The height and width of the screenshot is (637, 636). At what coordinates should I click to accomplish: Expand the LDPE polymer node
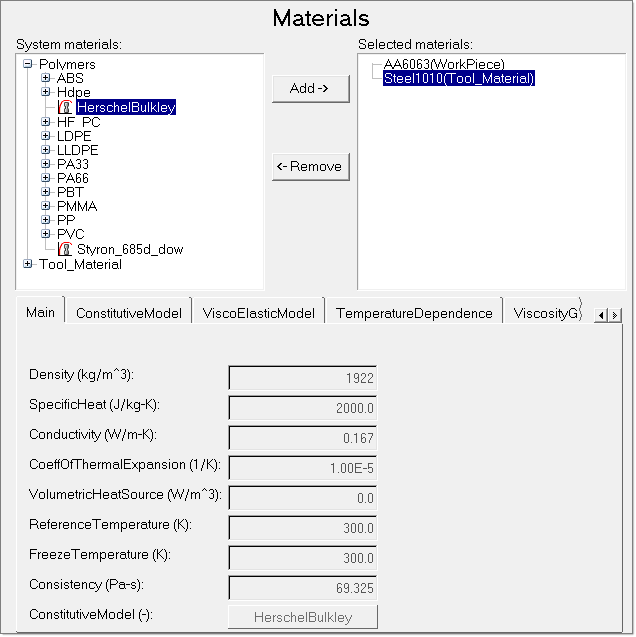(45, 136)
